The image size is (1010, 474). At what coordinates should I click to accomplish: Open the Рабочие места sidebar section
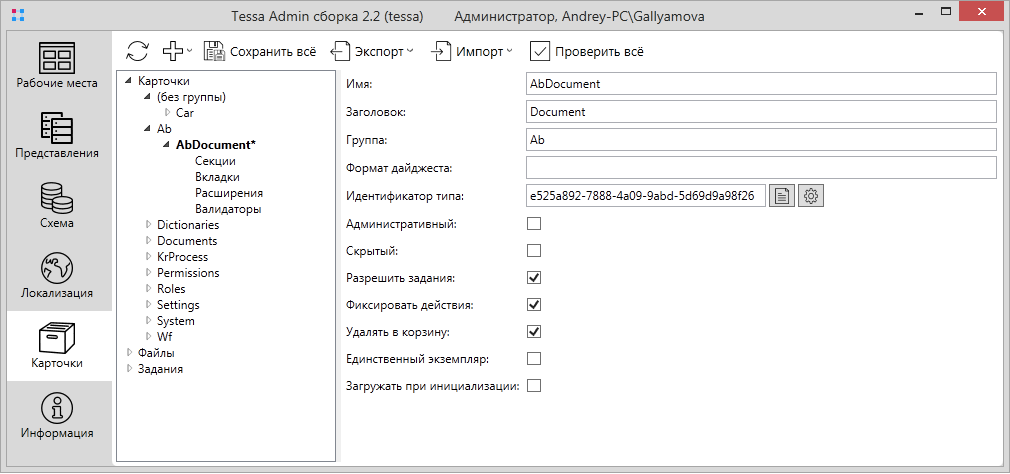tap(57, 65)
